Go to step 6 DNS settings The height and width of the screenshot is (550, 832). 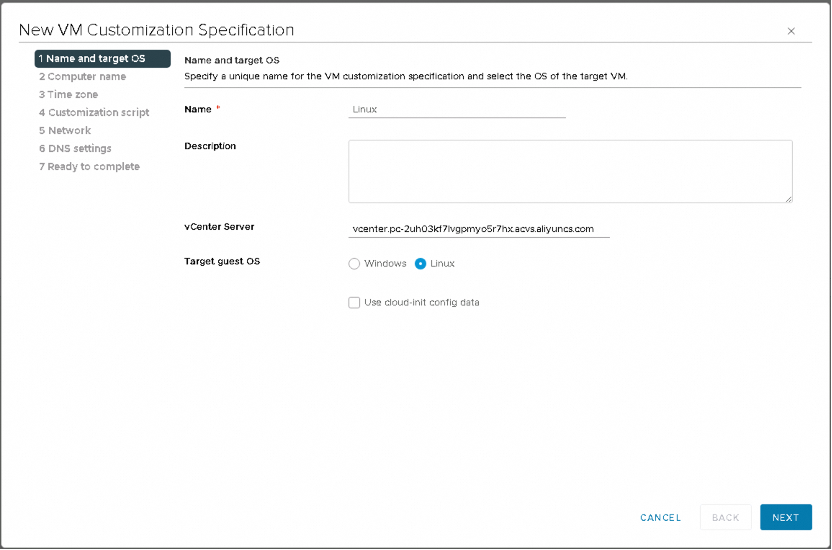(x=75, y=149)
